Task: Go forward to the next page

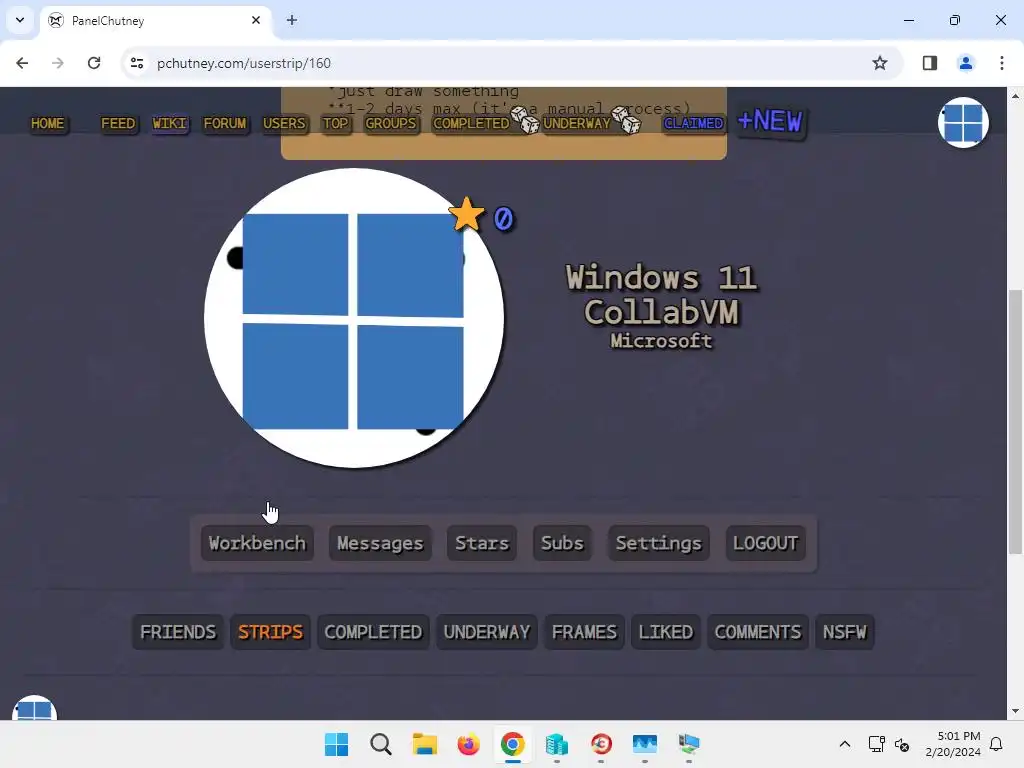Action: click(58, 63)
